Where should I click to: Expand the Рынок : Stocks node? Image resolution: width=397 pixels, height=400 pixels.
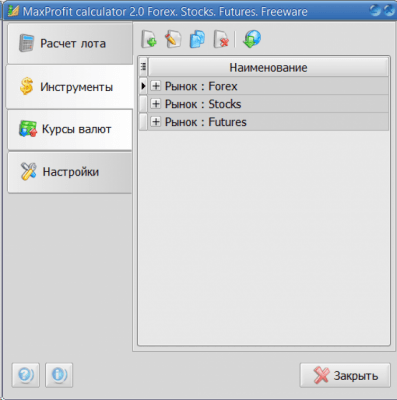click(x=155, y=104)
